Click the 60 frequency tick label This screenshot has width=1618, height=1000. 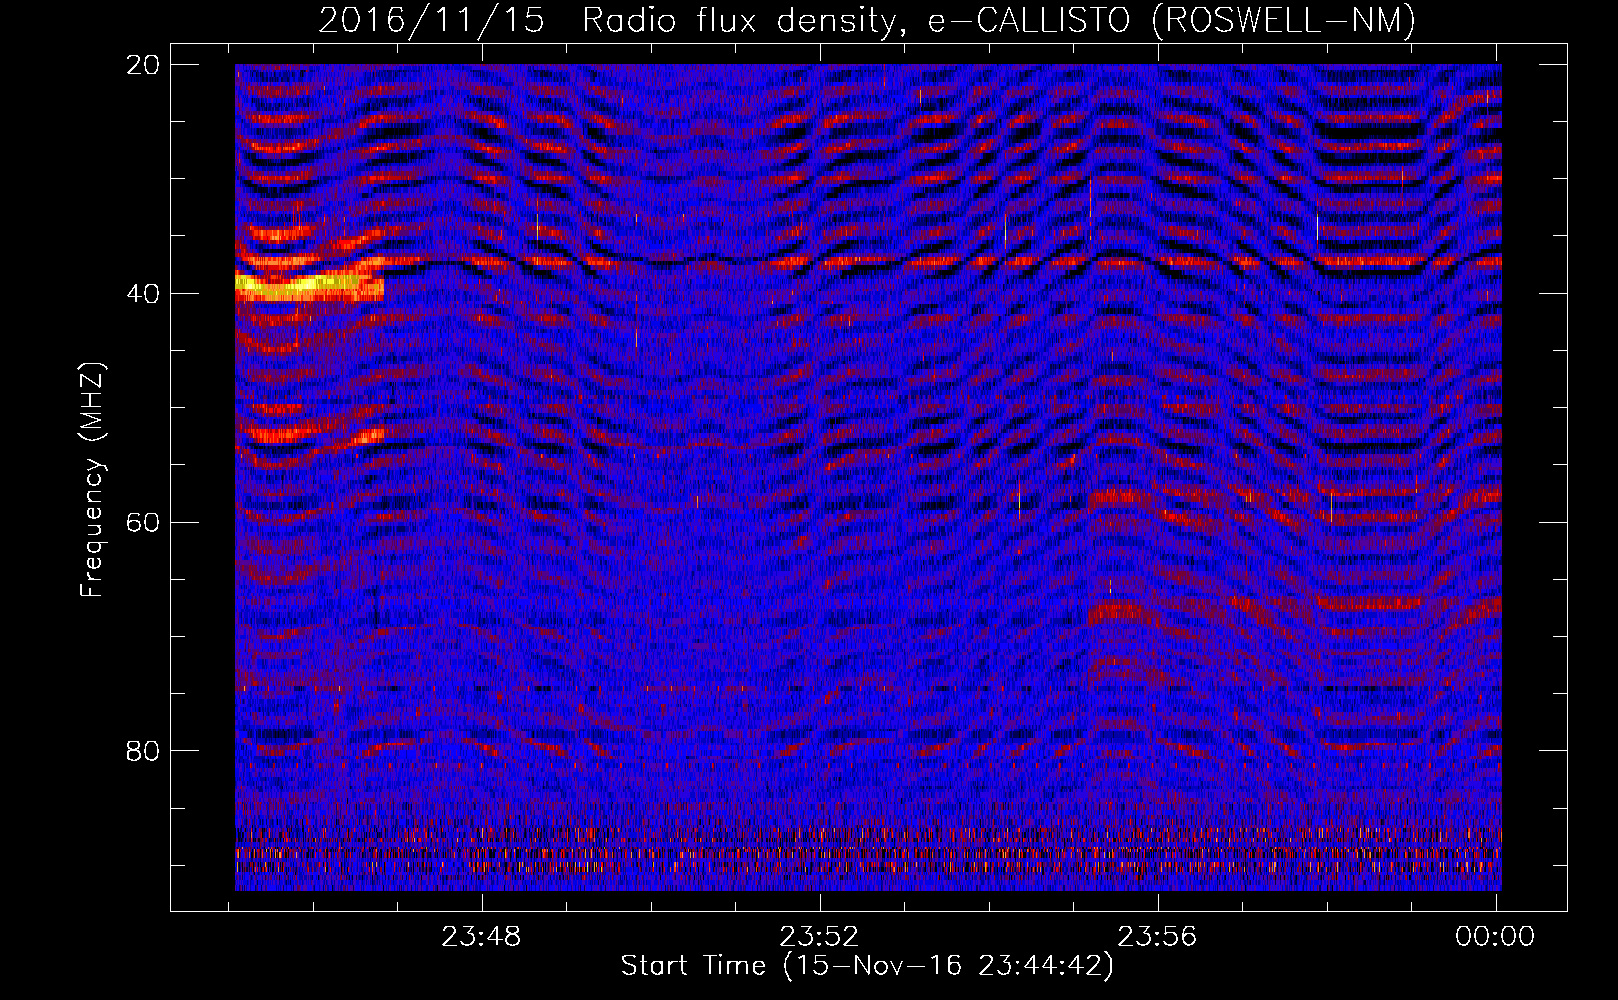[142, 522]
